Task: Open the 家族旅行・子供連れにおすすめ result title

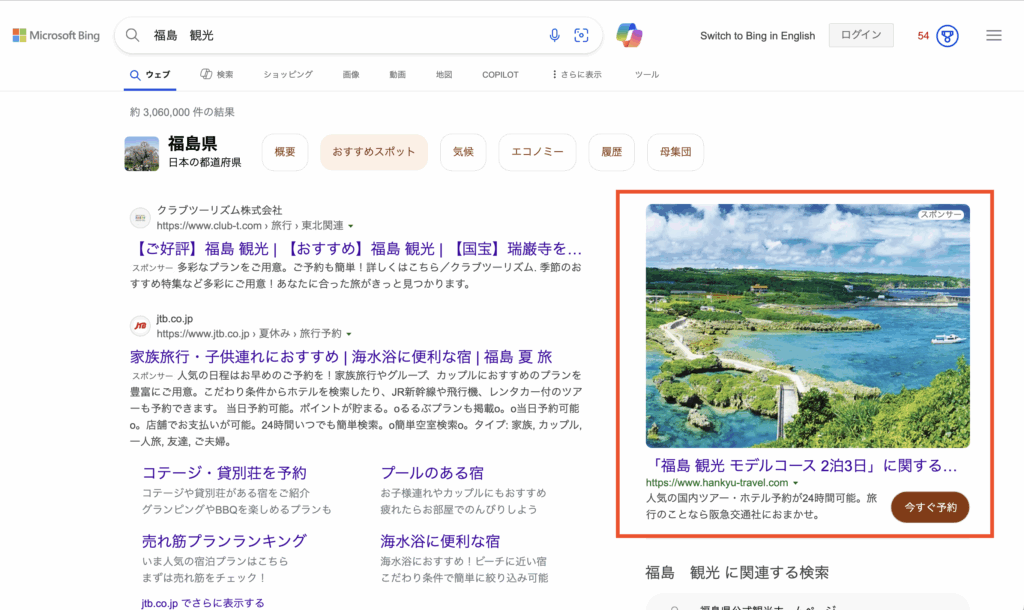Action: coord(341,357)
